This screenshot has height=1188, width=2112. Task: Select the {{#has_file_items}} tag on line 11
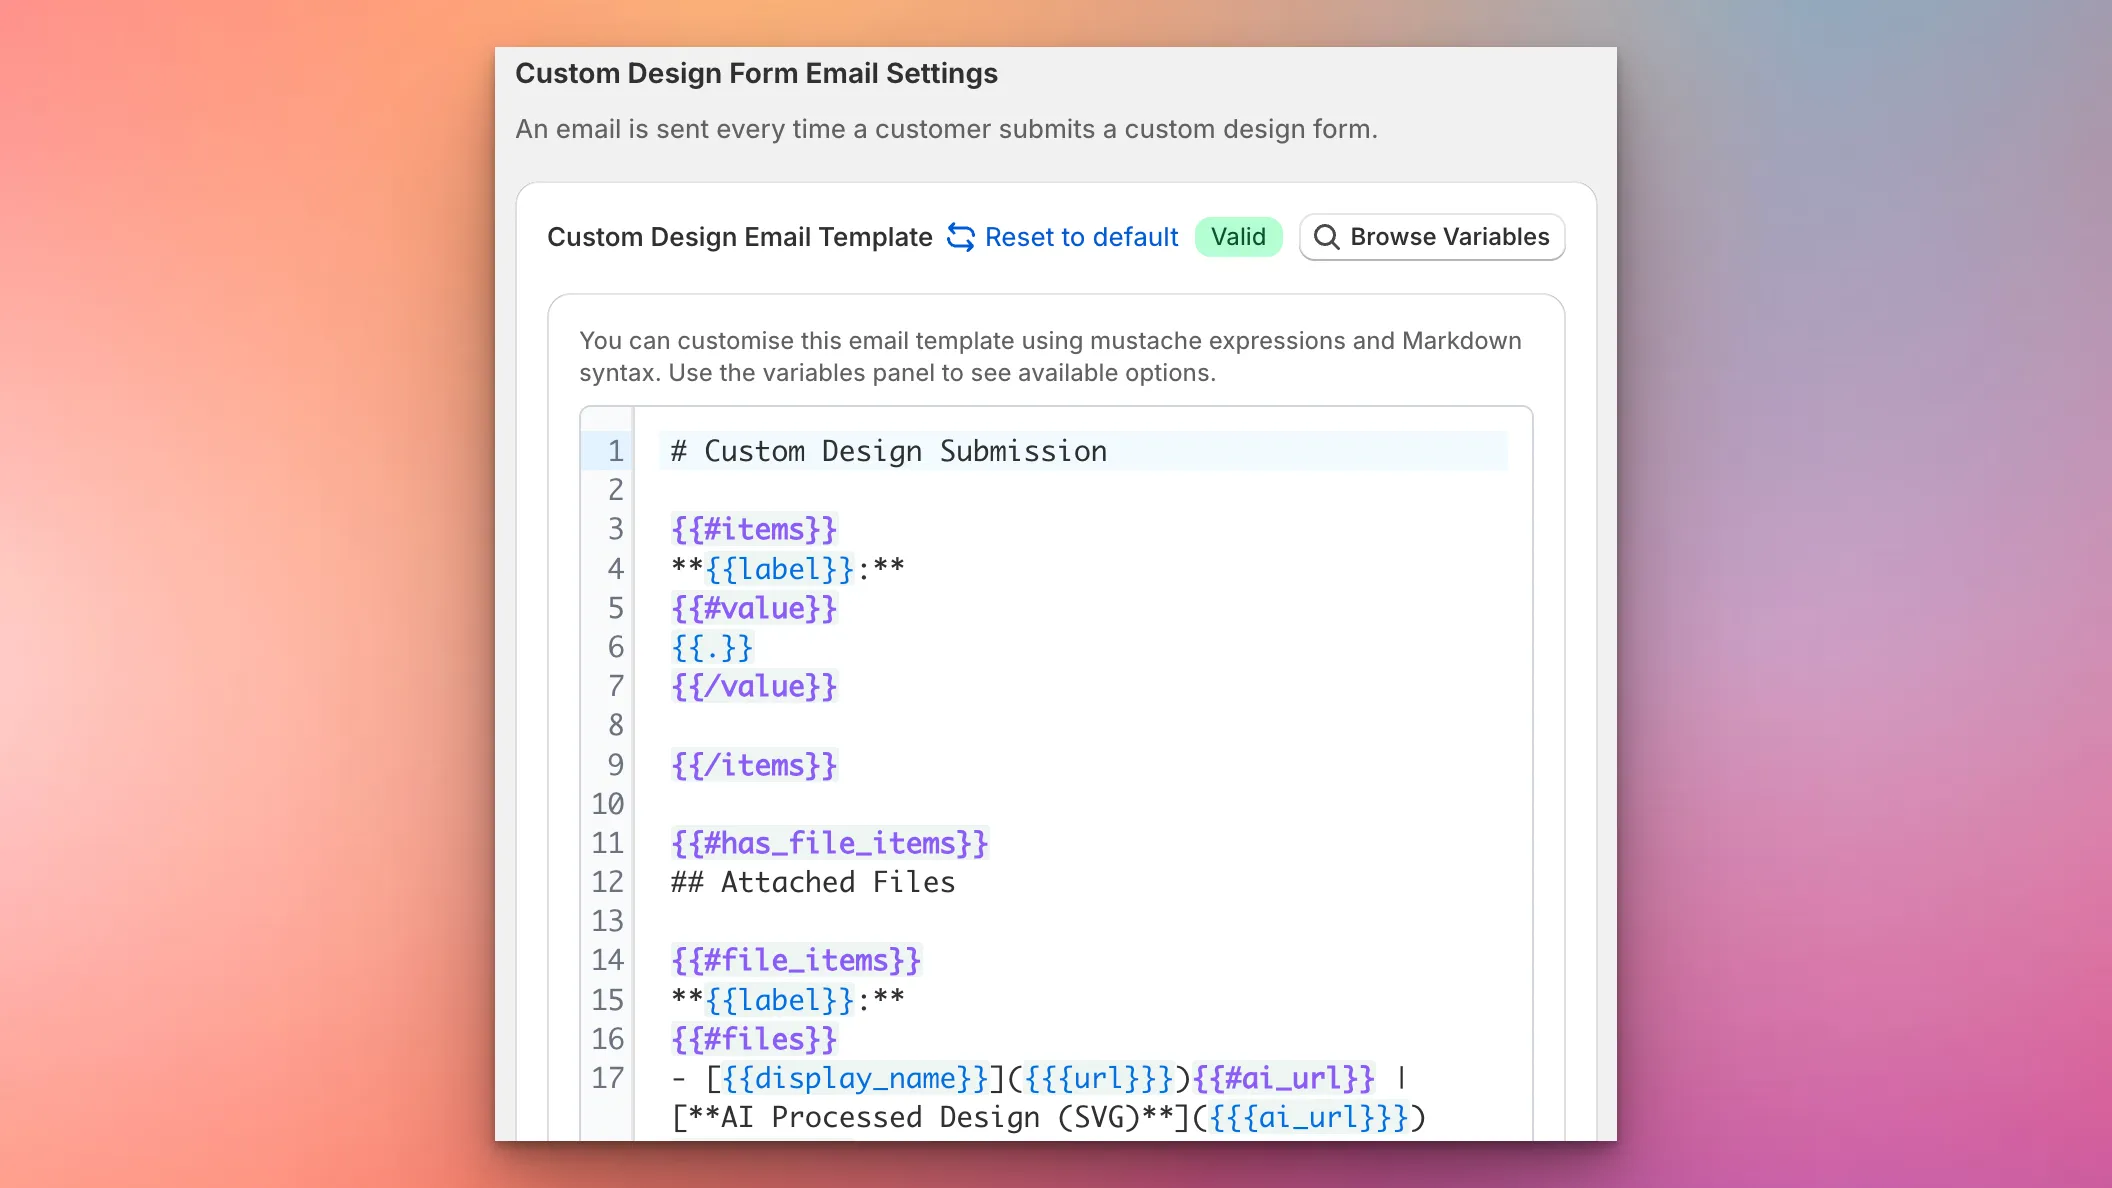[x=828, y=843]
